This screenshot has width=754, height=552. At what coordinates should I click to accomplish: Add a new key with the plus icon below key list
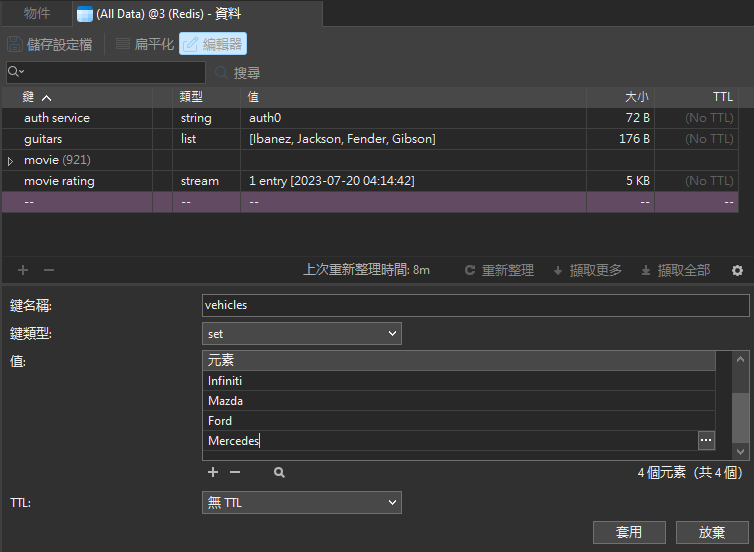[x=23, y=270]
